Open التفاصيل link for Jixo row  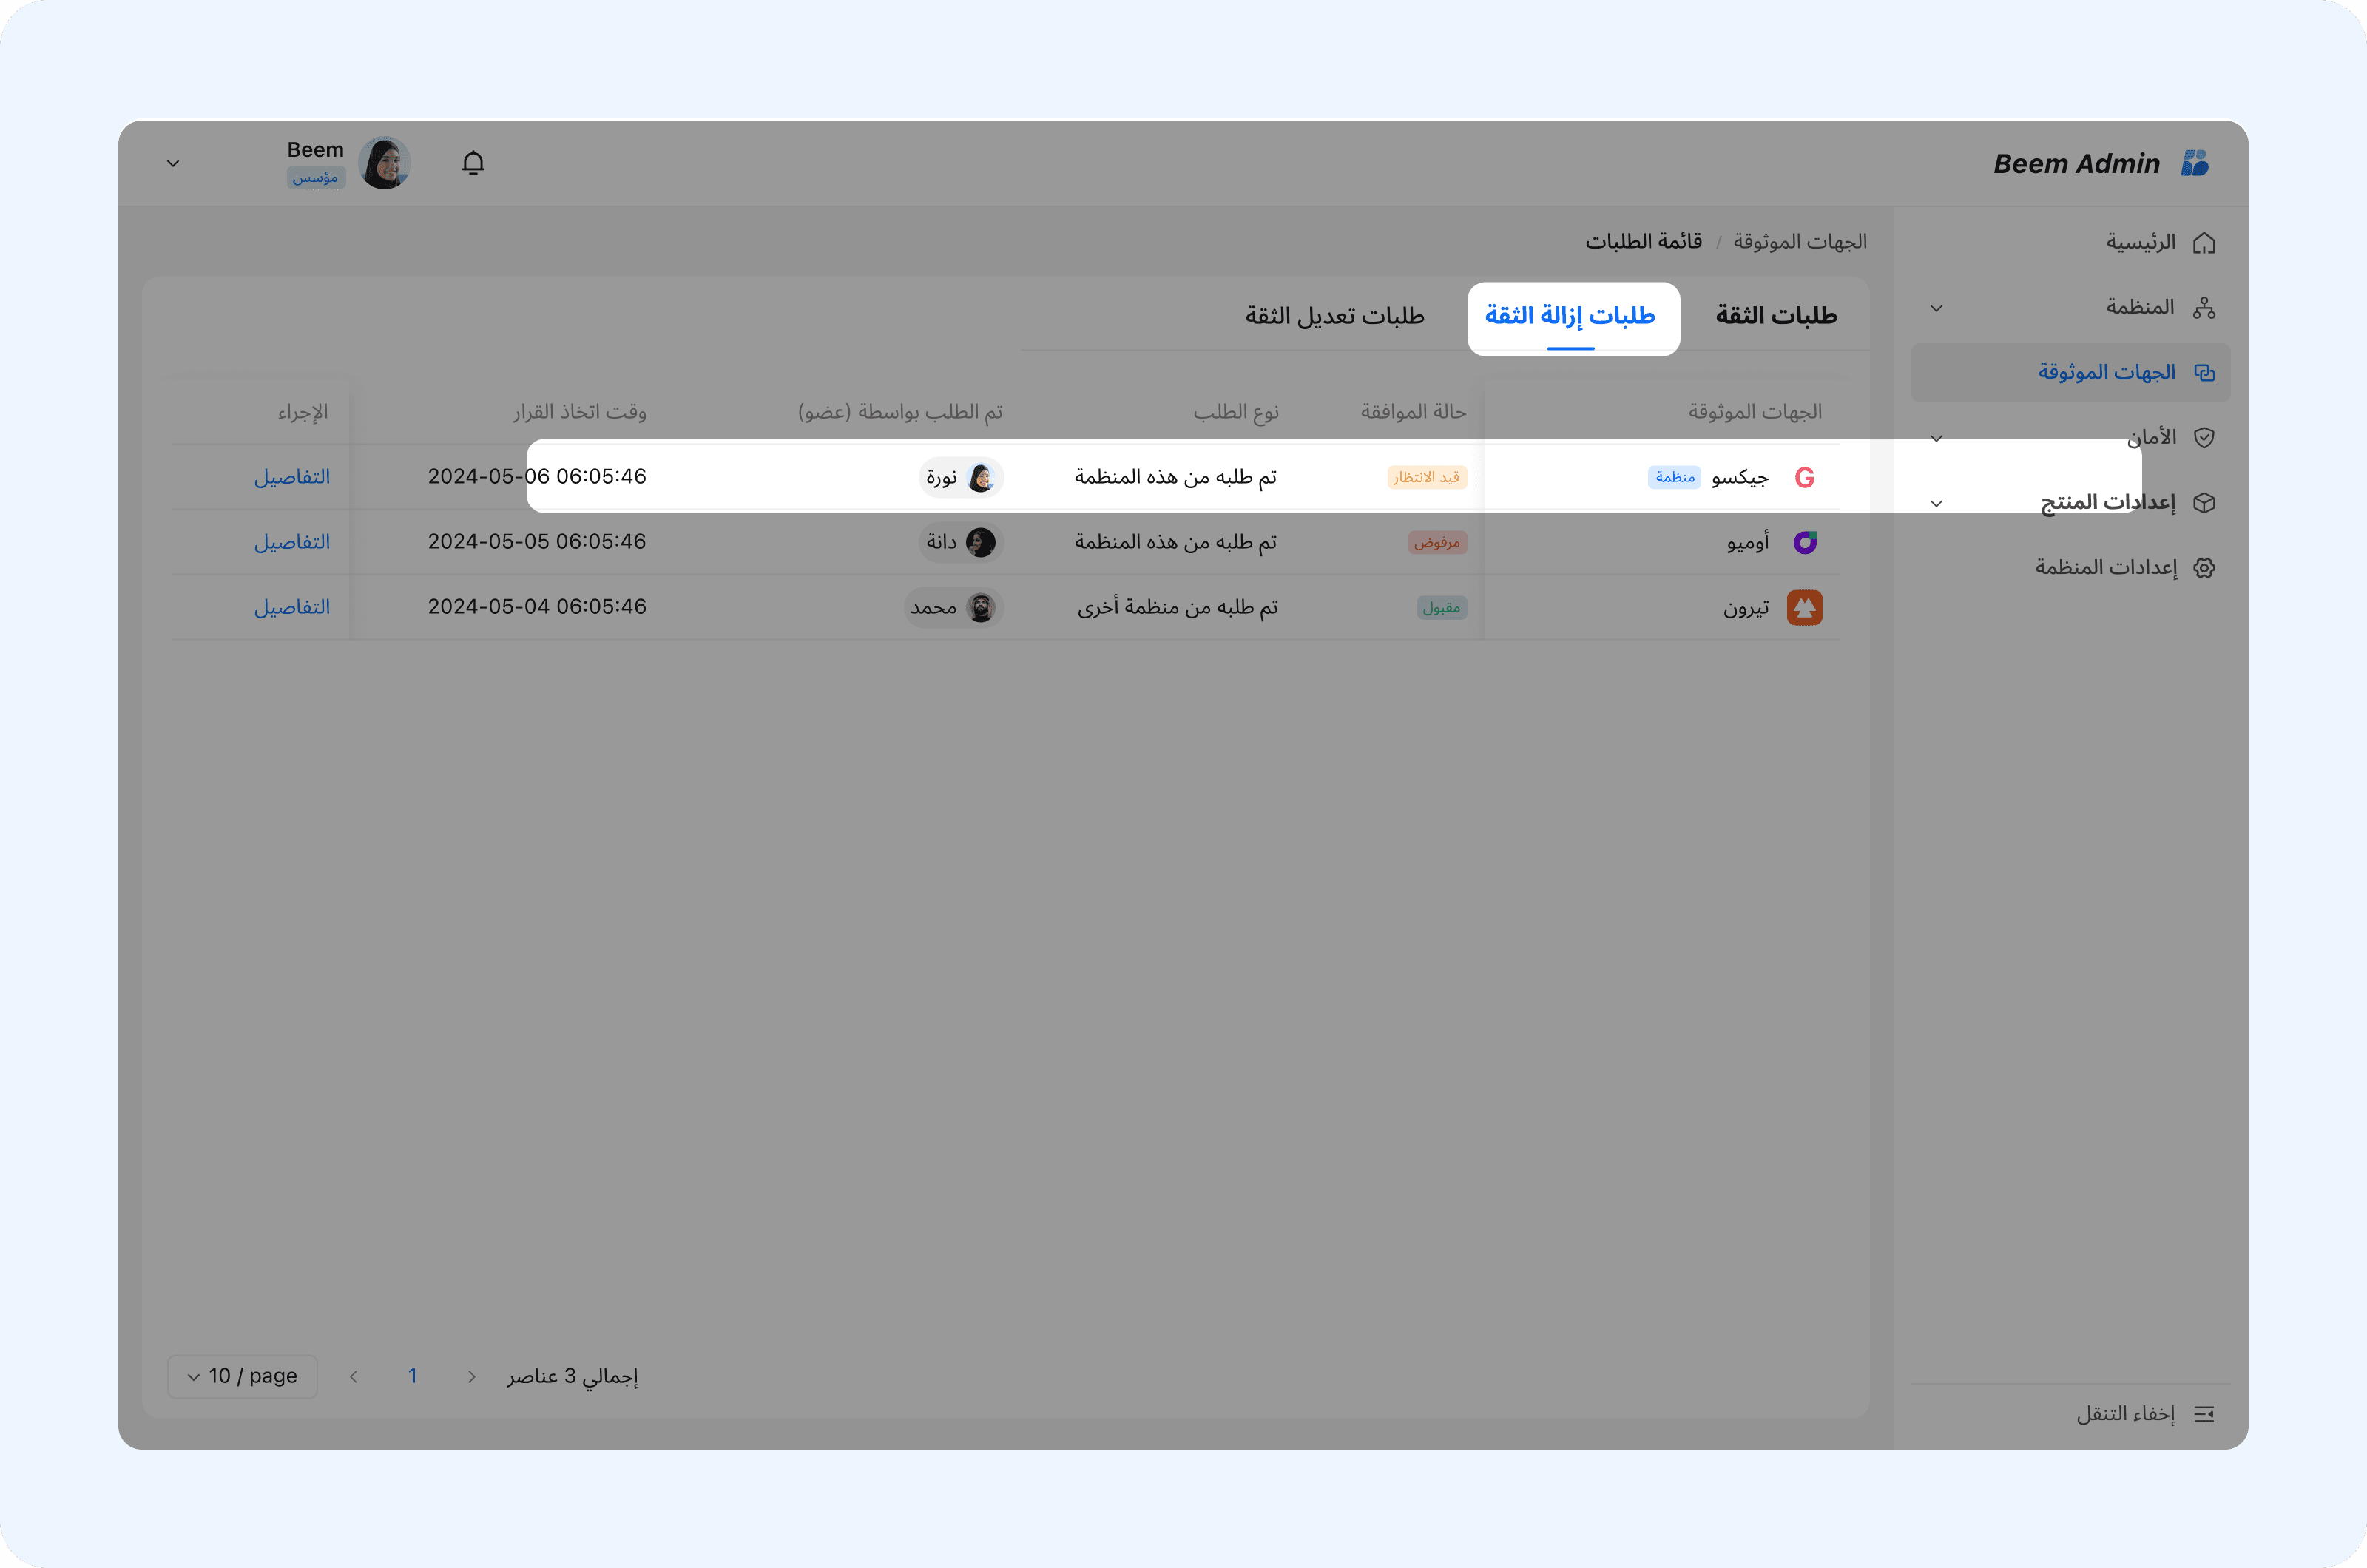coord(291,477)
